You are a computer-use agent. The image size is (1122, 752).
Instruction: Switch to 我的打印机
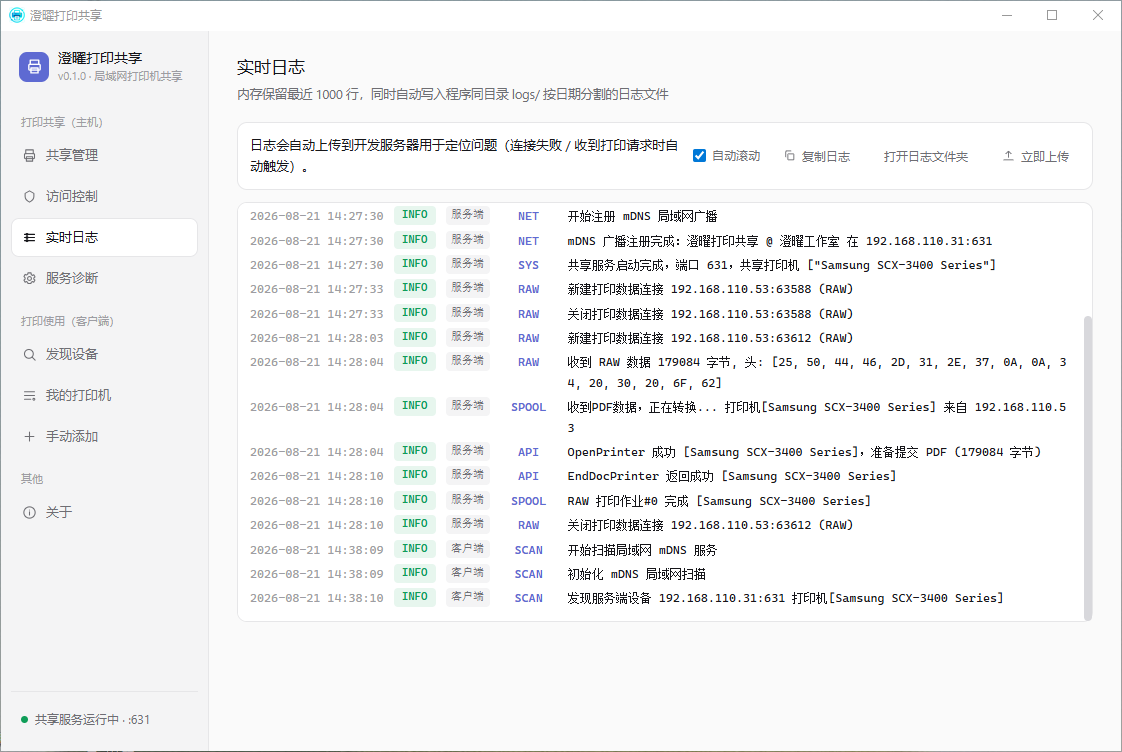coord(104,396)
